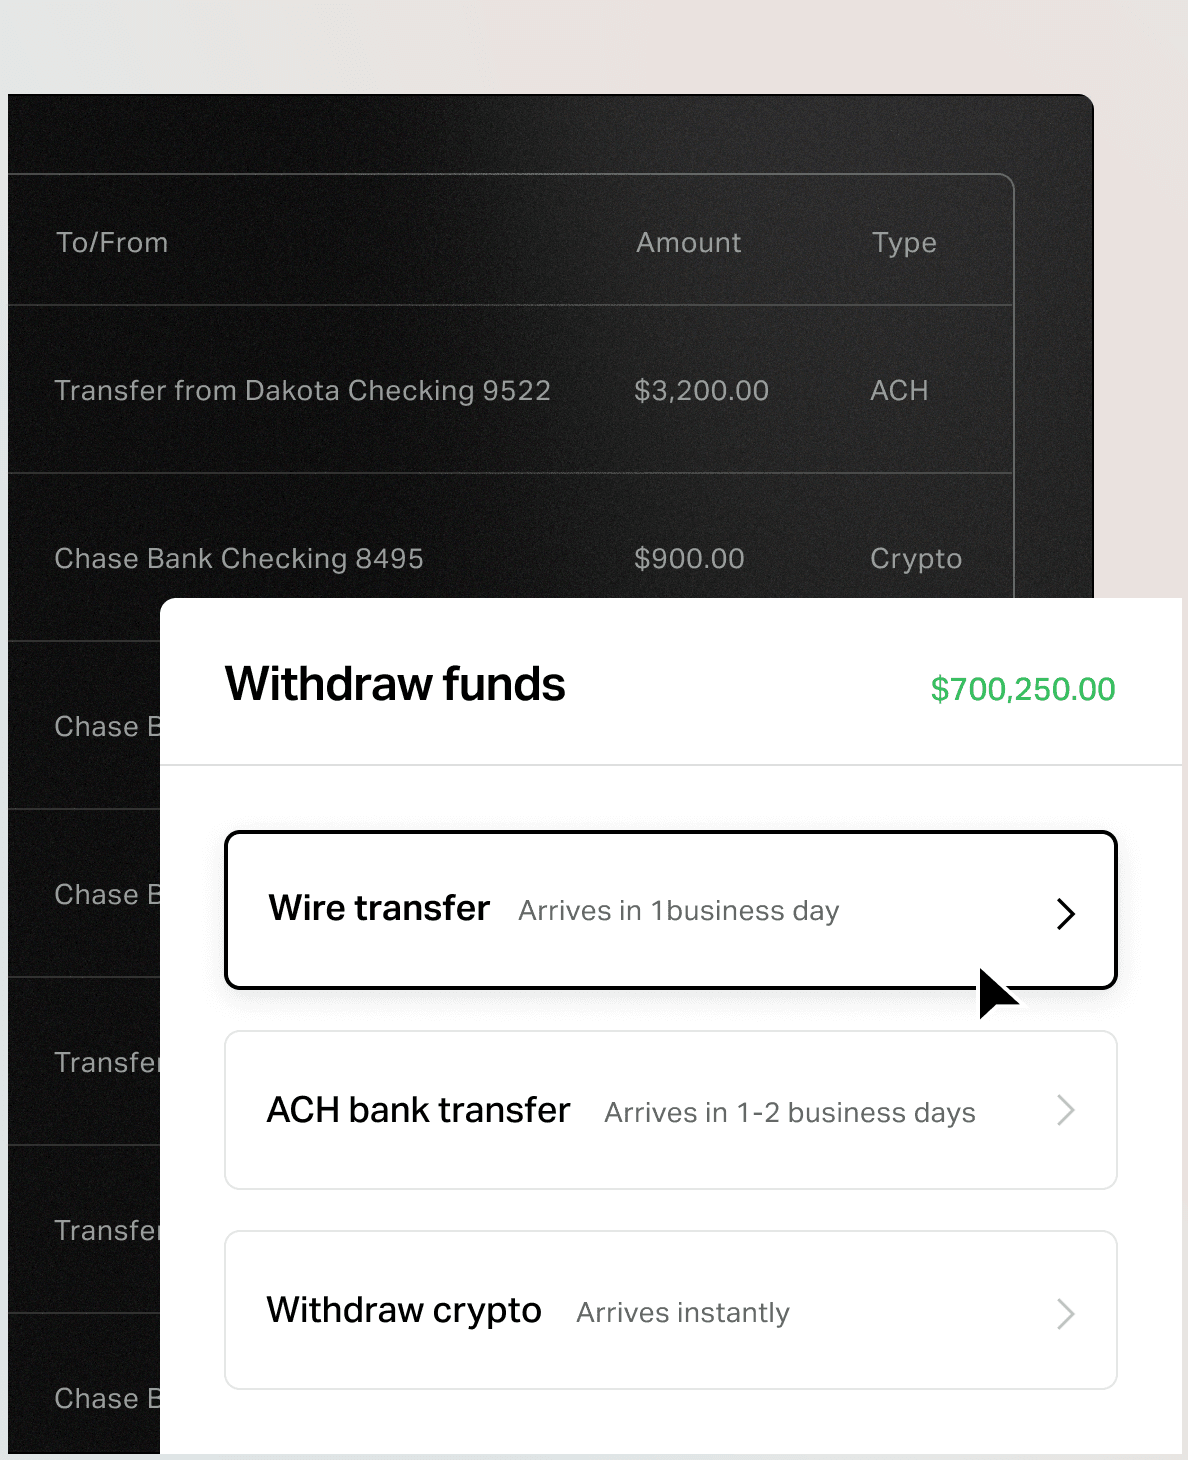Click the $900.00 crypto transaction amount
Viewport: 1188px width, 1460px height.
[x=689, y=558]
